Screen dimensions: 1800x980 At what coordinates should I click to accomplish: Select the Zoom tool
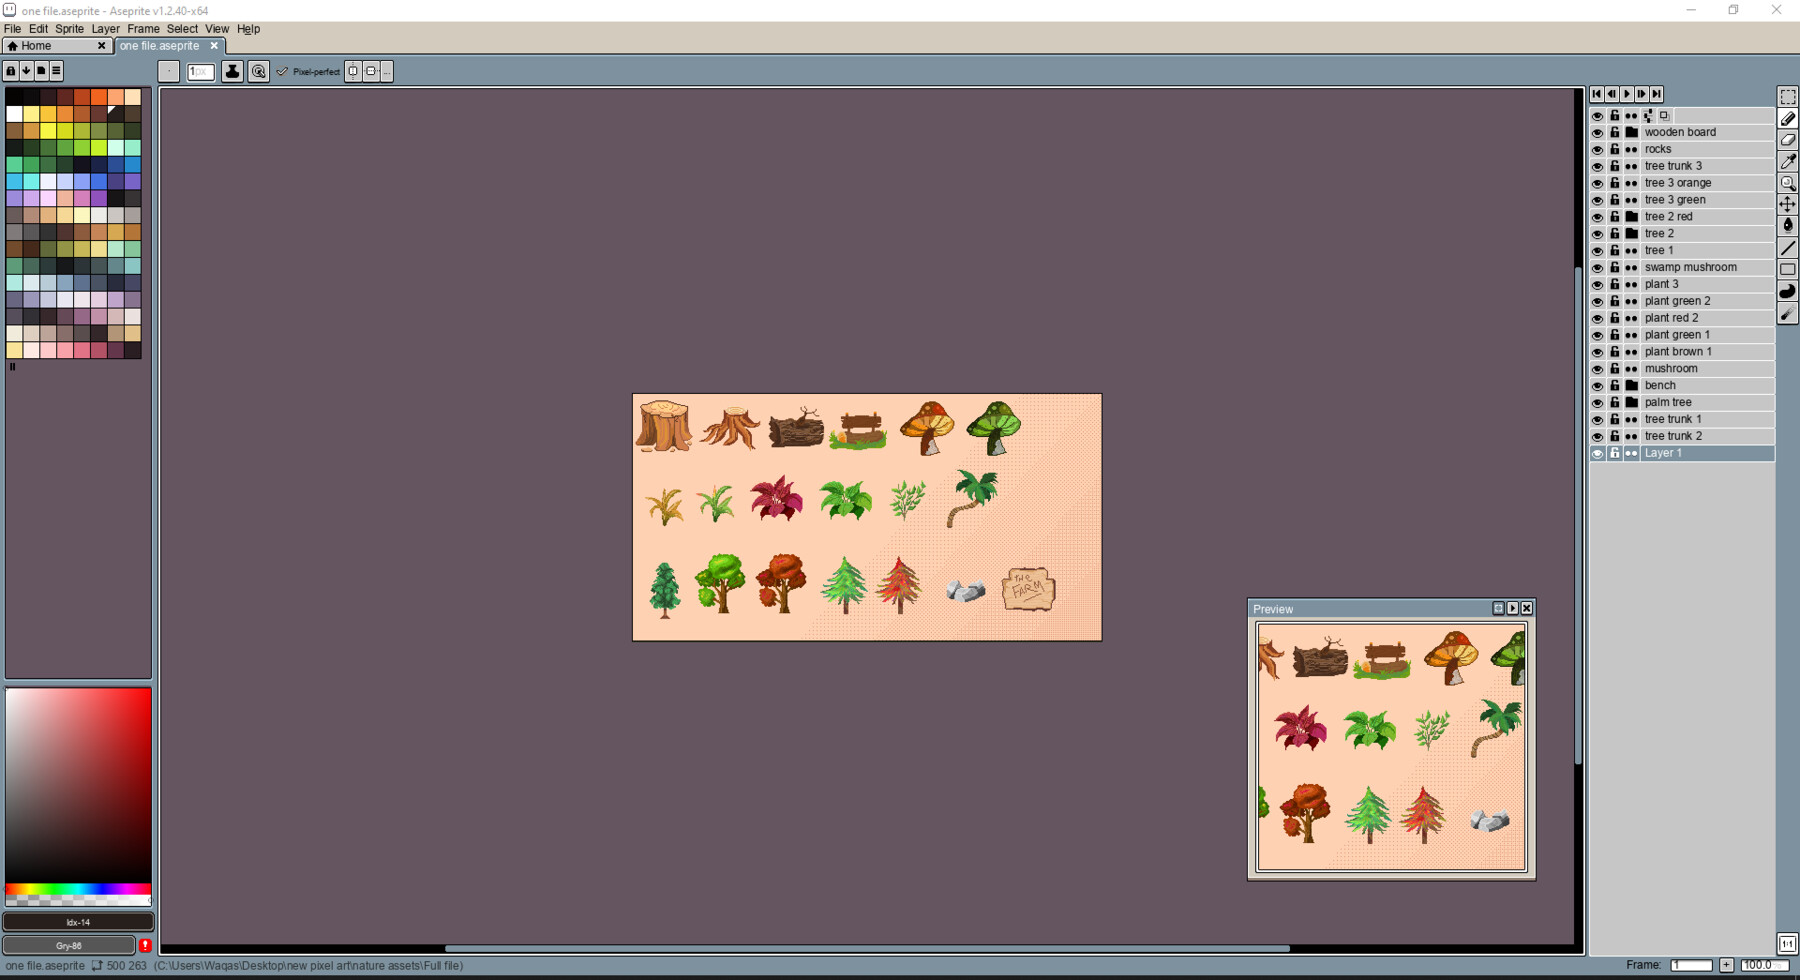coord(1789,183)
